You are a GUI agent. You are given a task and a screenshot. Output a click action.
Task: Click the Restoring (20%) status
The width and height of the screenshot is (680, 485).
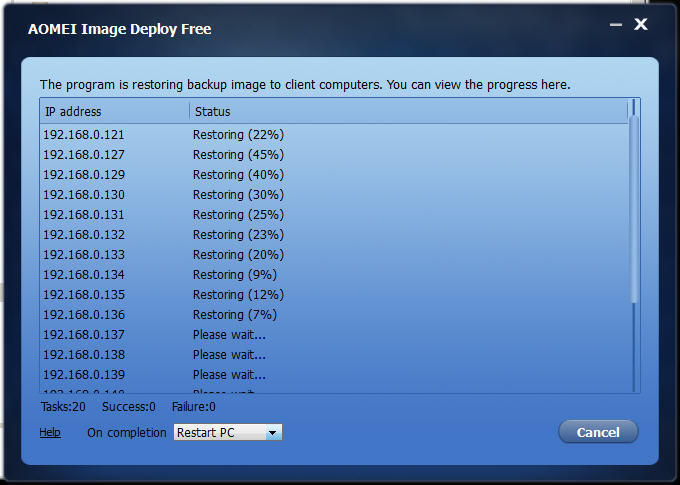[x=238, y=255]
